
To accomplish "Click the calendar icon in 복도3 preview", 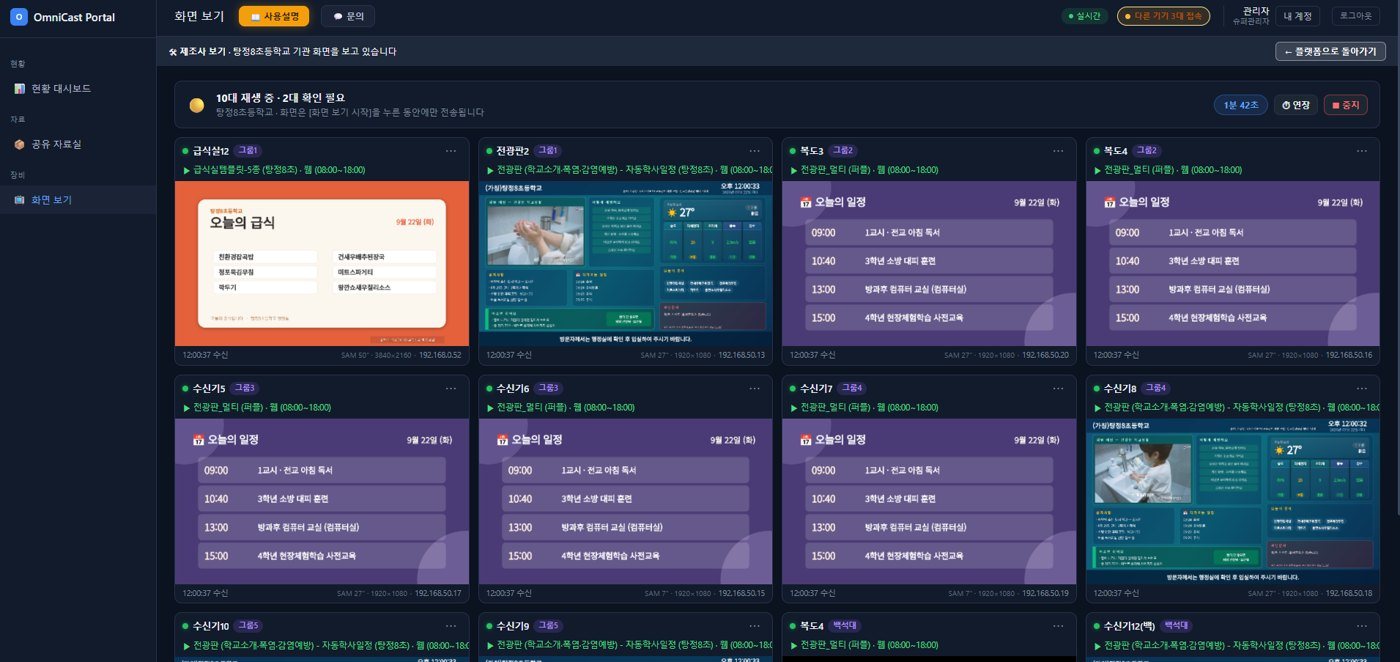I will [x=805, y=202].
